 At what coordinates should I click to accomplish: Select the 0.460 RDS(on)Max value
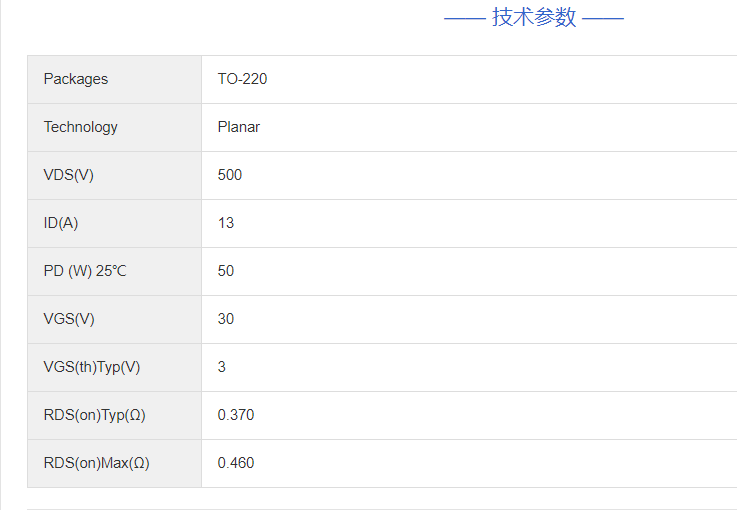(236, 463)
